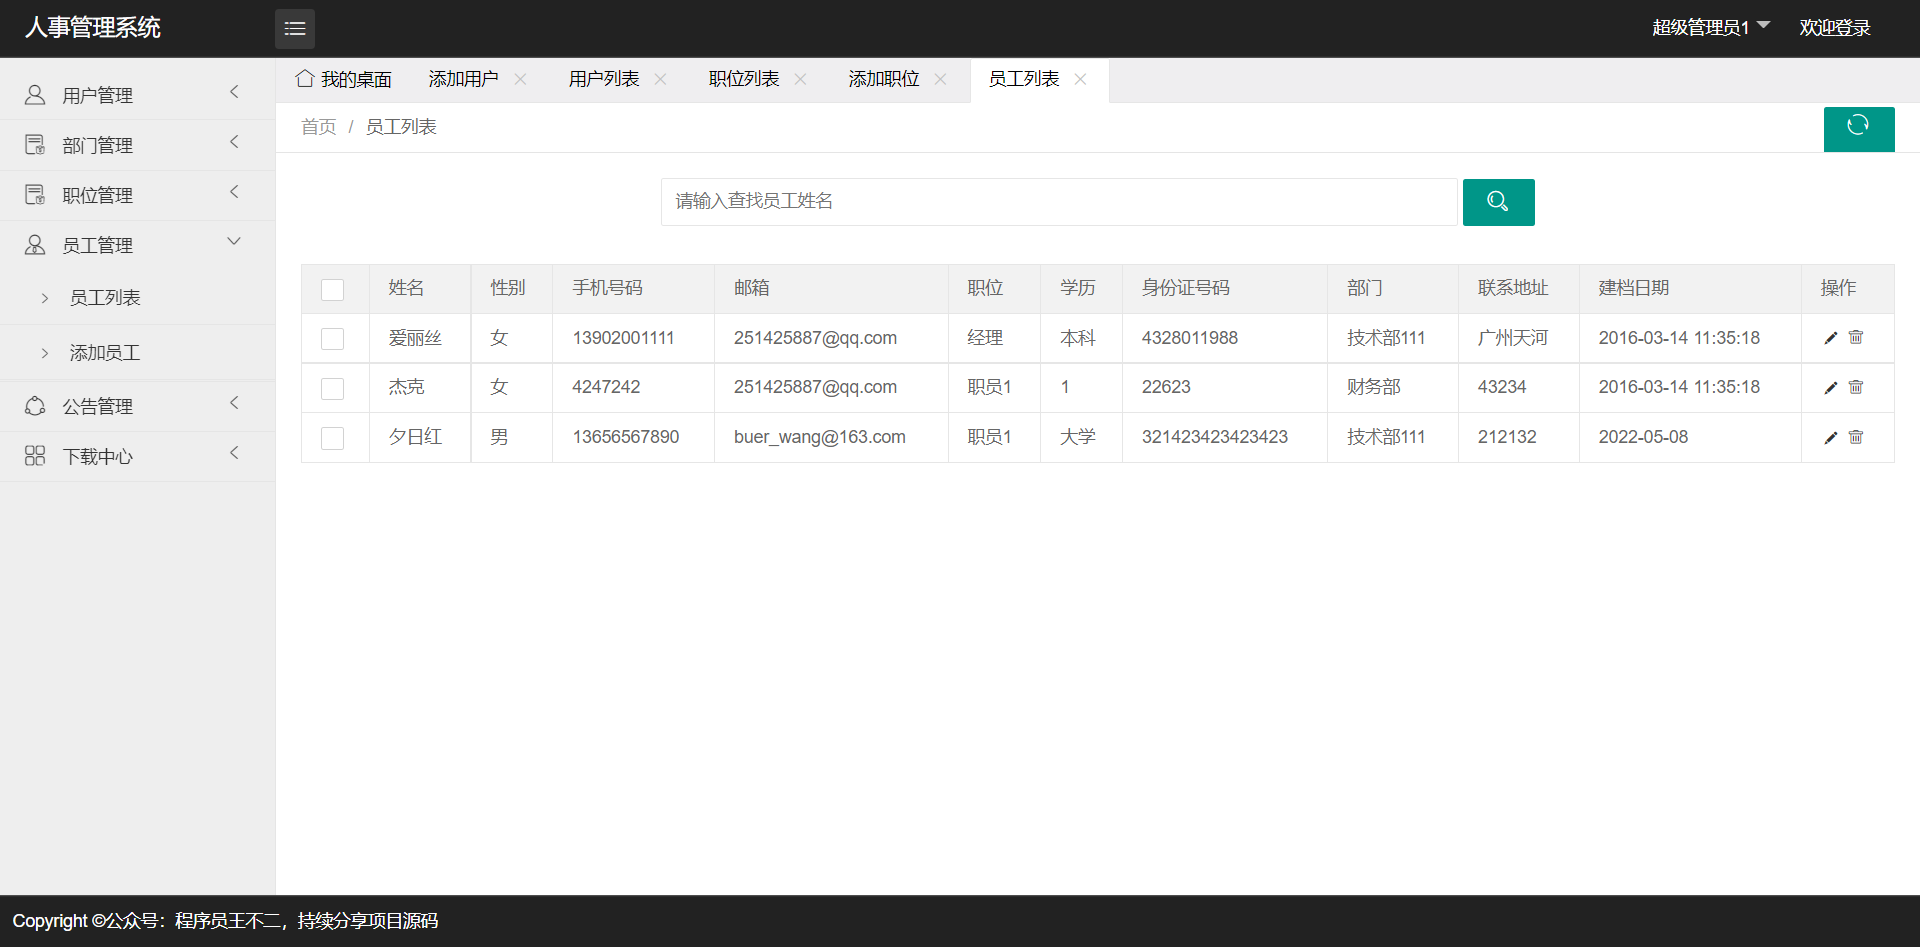Expand the 职位管理 chevron arrow

pos(234,191)
